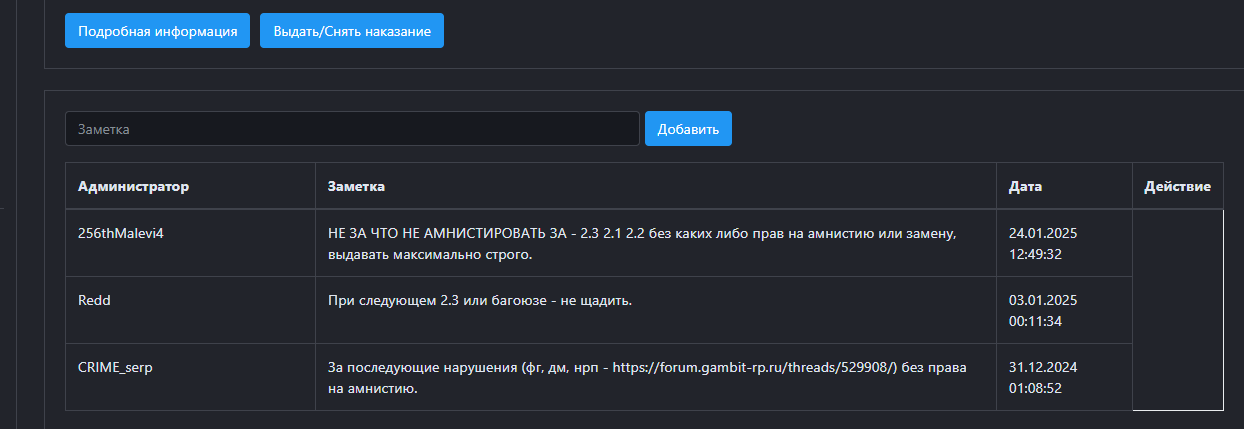Image resolution: width=1244 pixels, height=429 pixels.
Task: Click the note starting НЕ ЗА ЧТО
Action: (642, 243)
